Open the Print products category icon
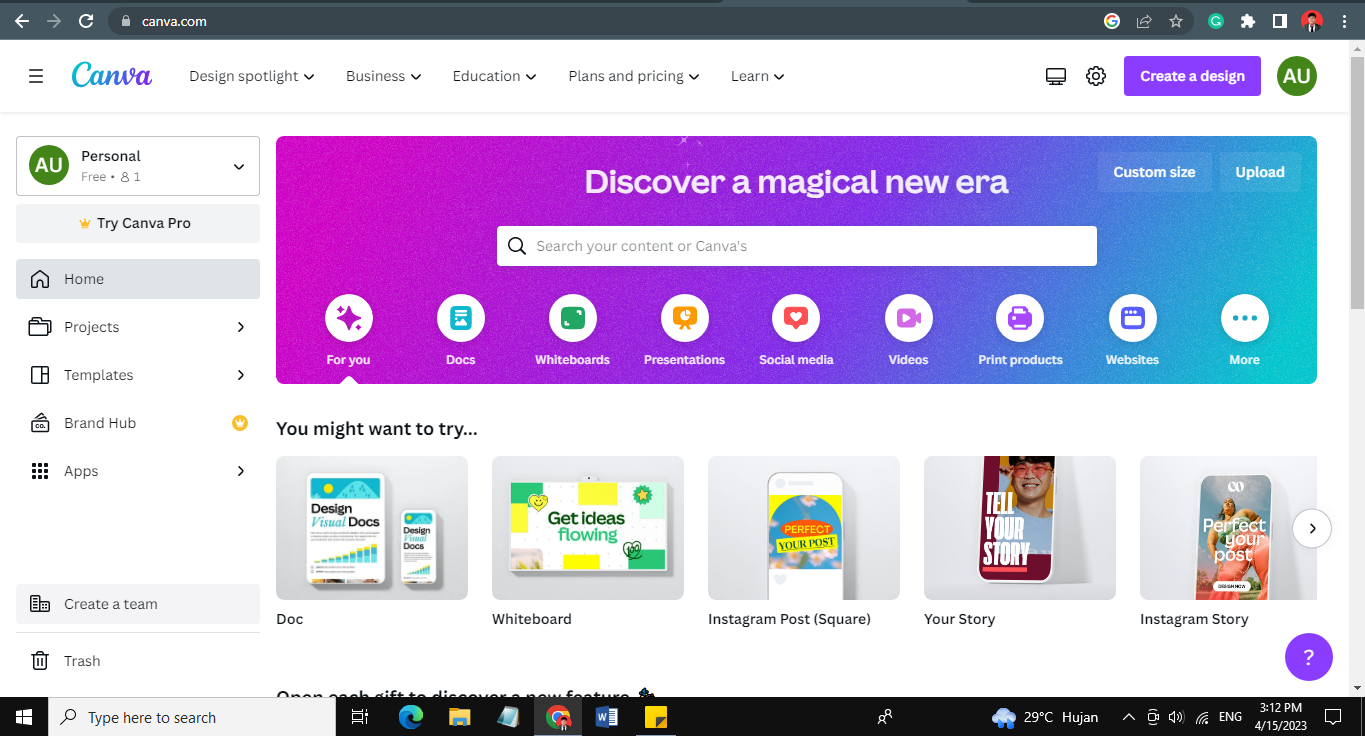Screen dimensions: 1365x736 1019,317
